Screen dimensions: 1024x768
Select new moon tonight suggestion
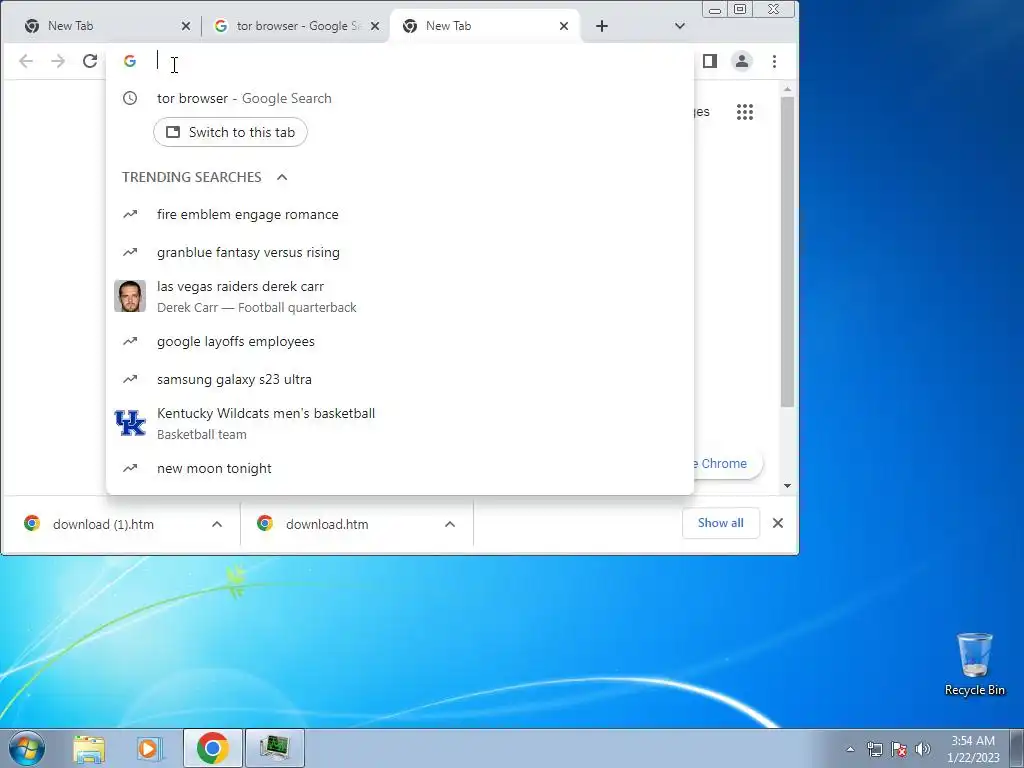click(400, 468)
